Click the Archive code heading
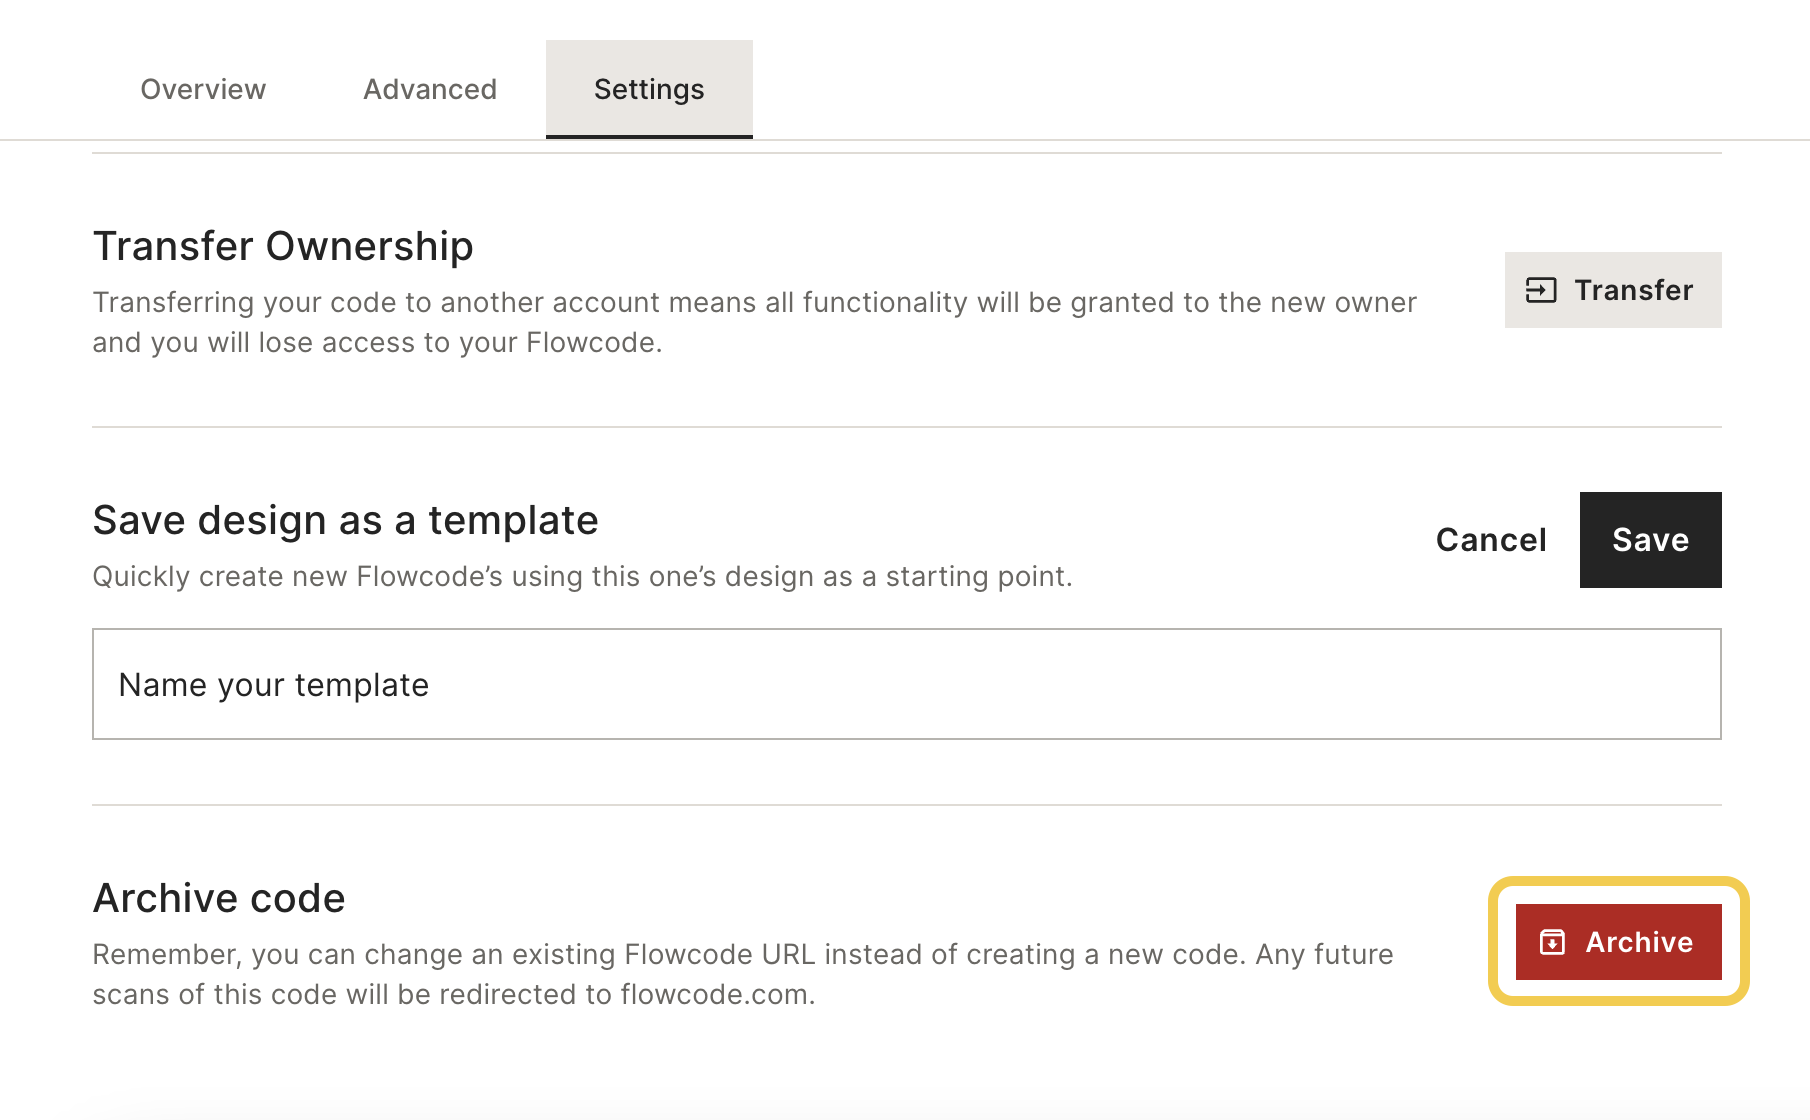 click(219, 898)
